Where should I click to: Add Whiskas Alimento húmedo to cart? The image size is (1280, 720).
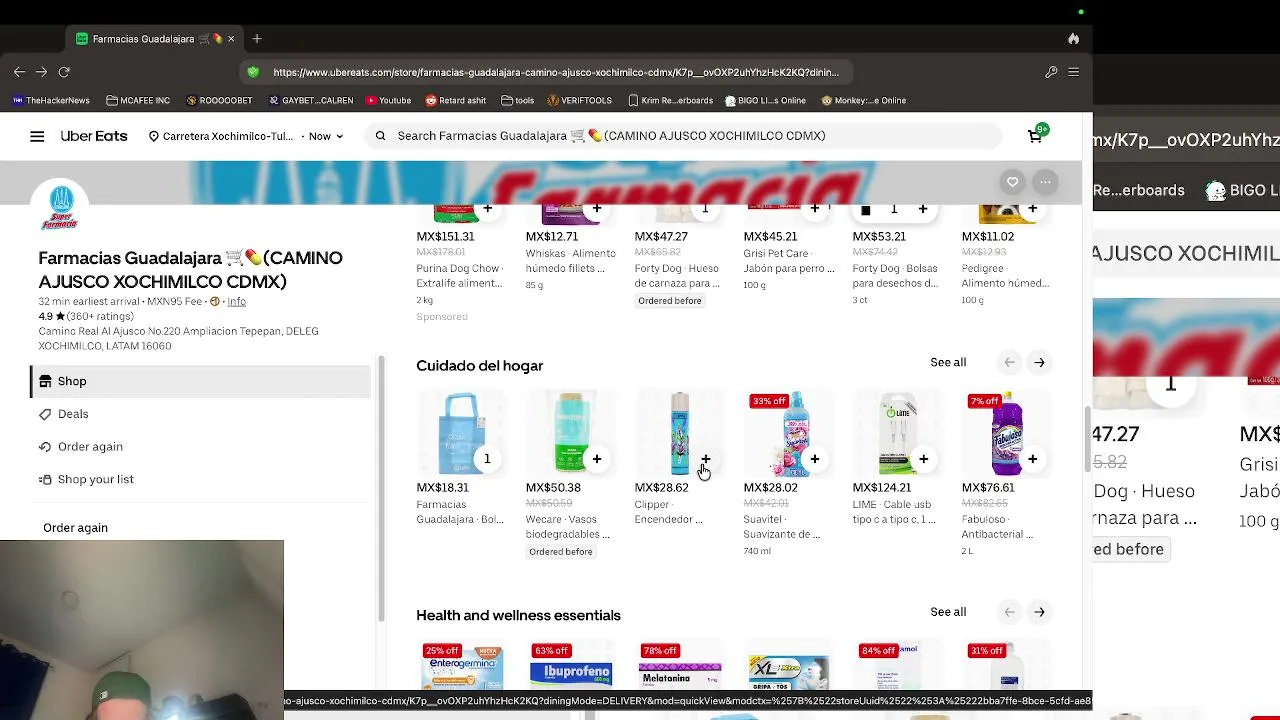tap(596, 210)
